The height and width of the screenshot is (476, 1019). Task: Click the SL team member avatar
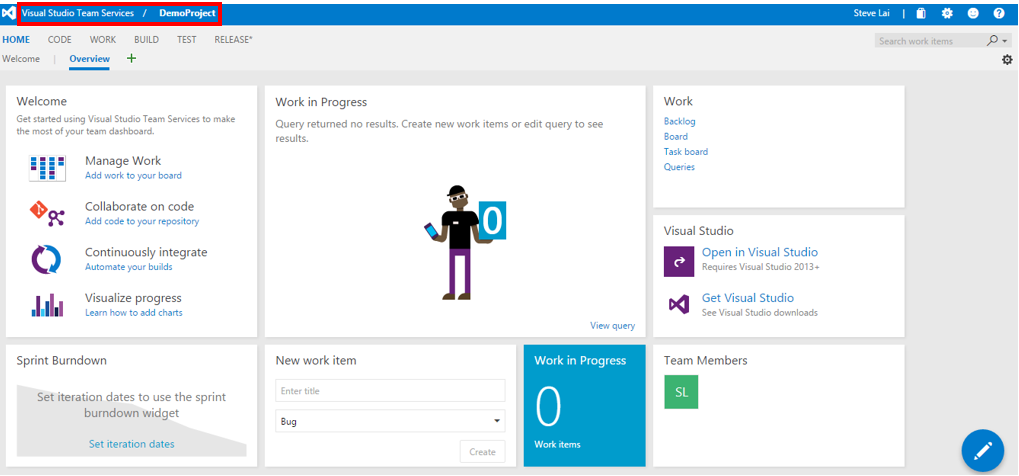point(681,393)
